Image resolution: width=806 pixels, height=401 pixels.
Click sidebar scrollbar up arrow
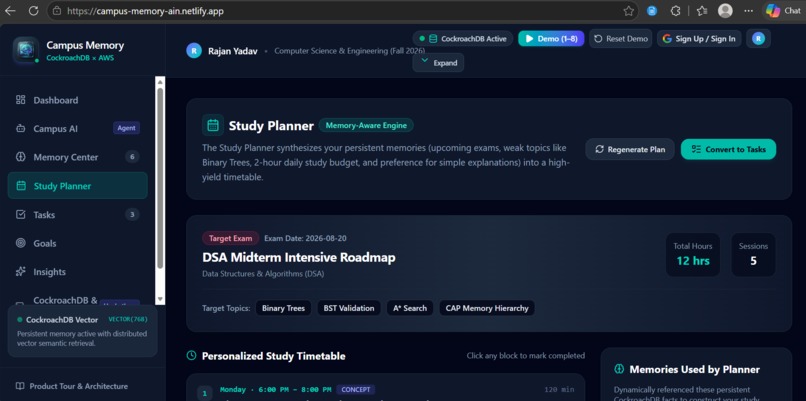coord(160,81)
